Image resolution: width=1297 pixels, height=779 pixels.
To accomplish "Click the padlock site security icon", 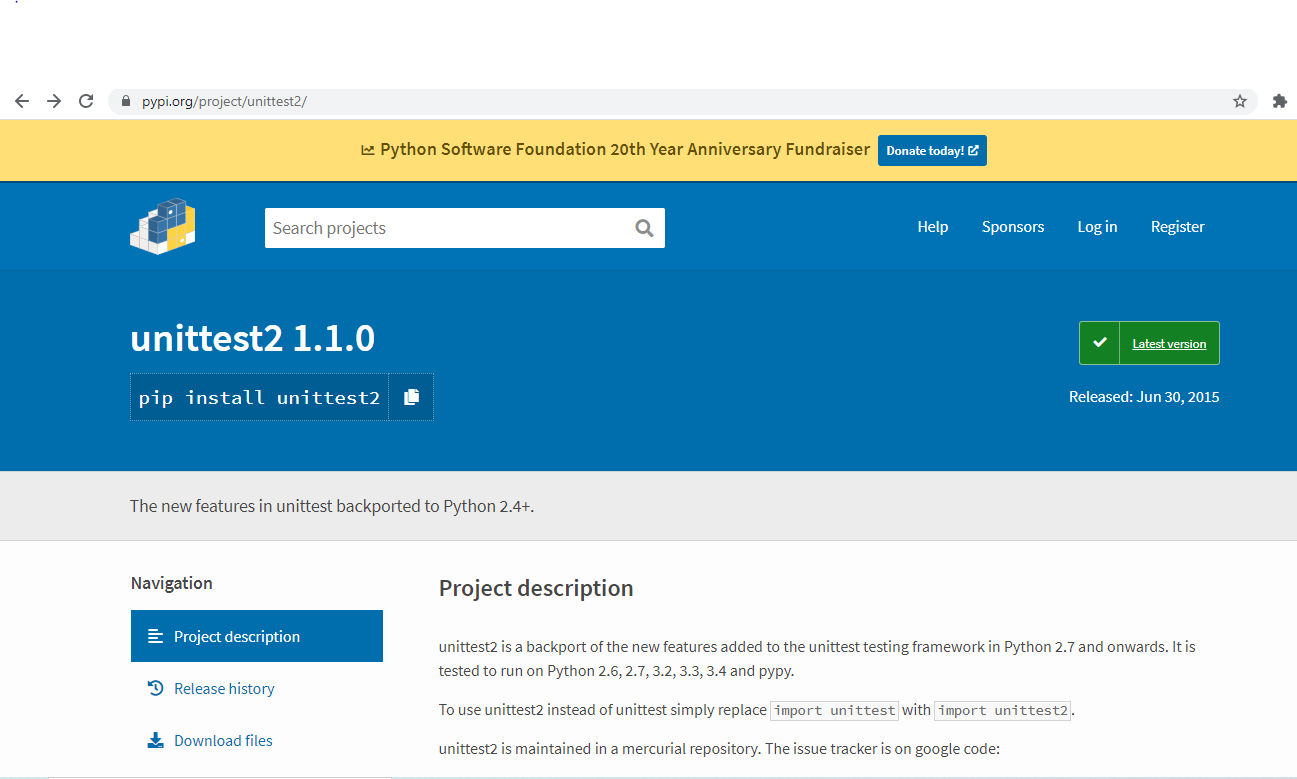I will pyautogui.click(x=126, y=101).
